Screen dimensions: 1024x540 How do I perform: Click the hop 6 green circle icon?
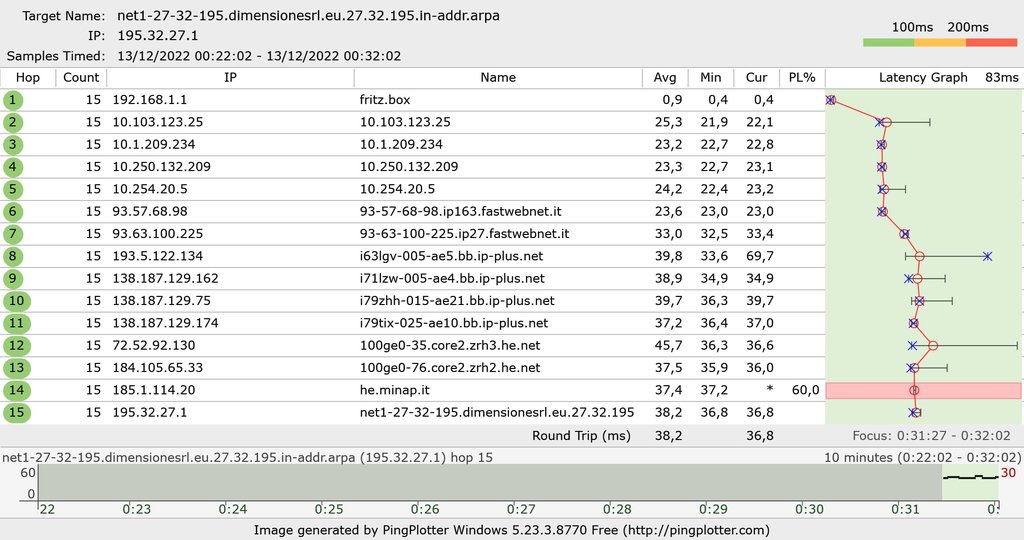(12, 212)
